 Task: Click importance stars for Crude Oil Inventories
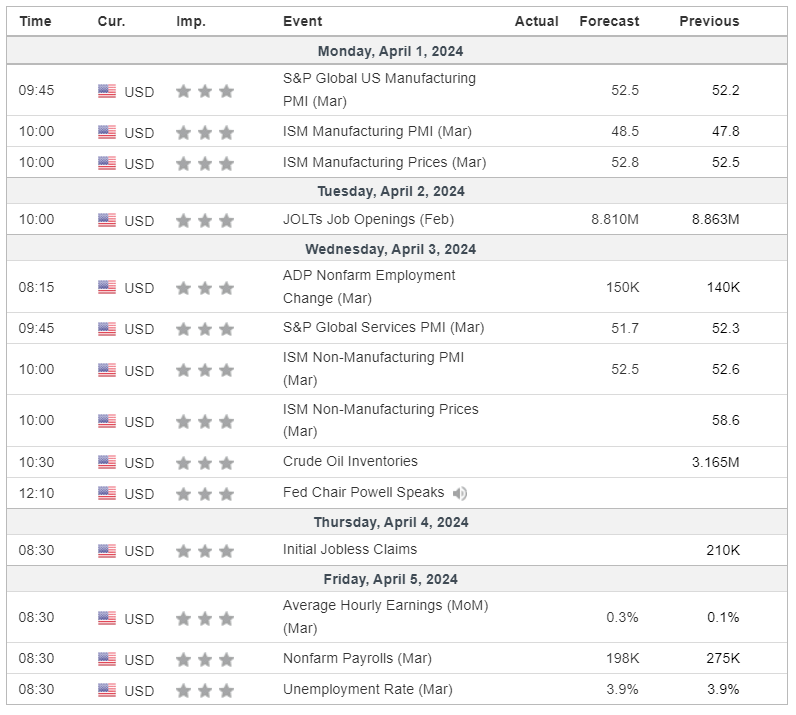pyautogui.click(x=205, y=463)
